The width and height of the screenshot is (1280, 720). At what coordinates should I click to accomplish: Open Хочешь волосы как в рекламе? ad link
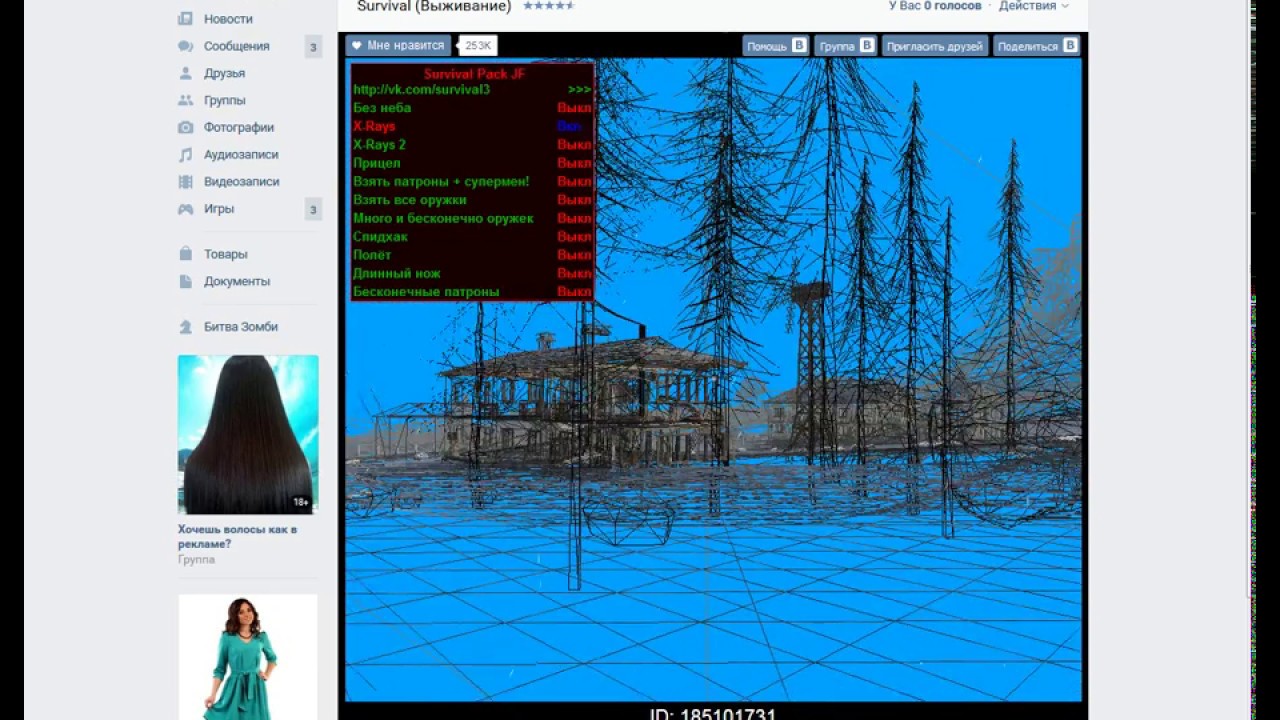tap(238, 536)
